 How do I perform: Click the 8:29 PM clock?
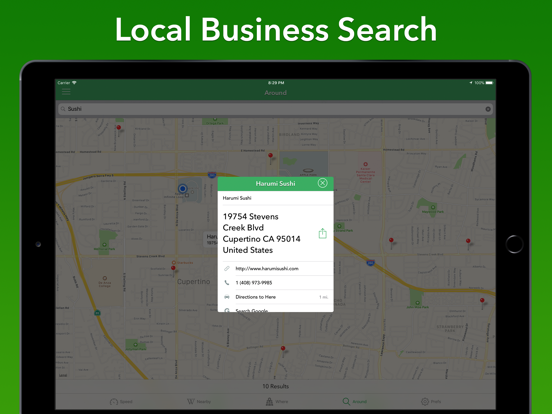276,83
